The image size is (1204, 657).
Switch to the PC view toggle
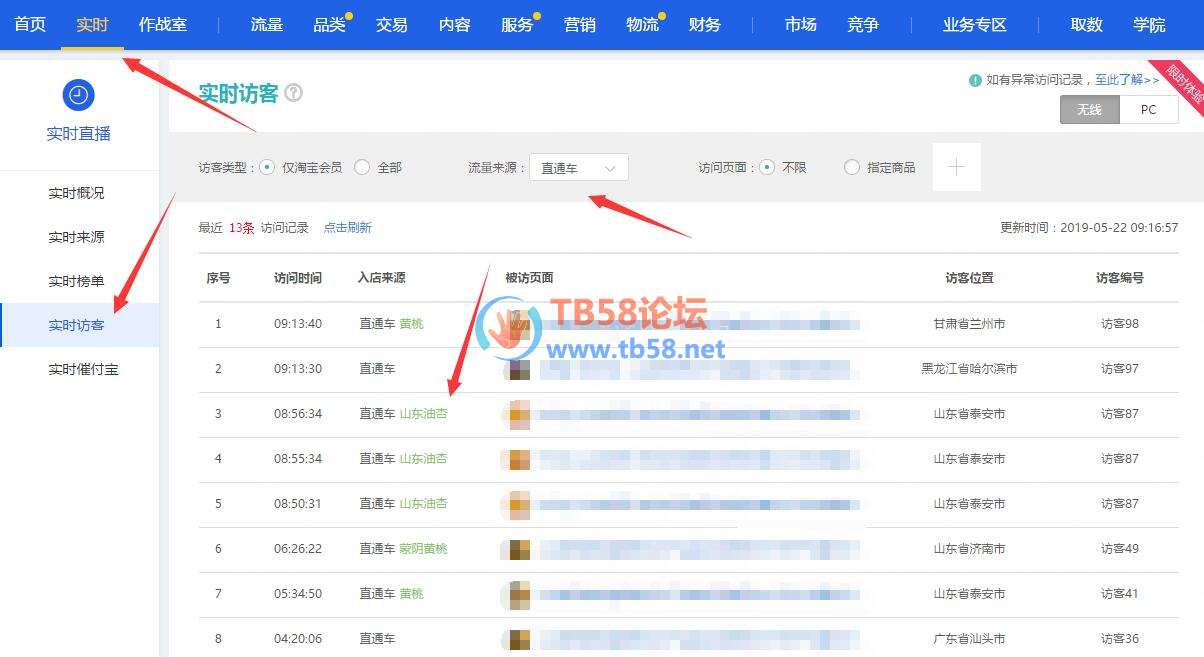(1148, 110)
